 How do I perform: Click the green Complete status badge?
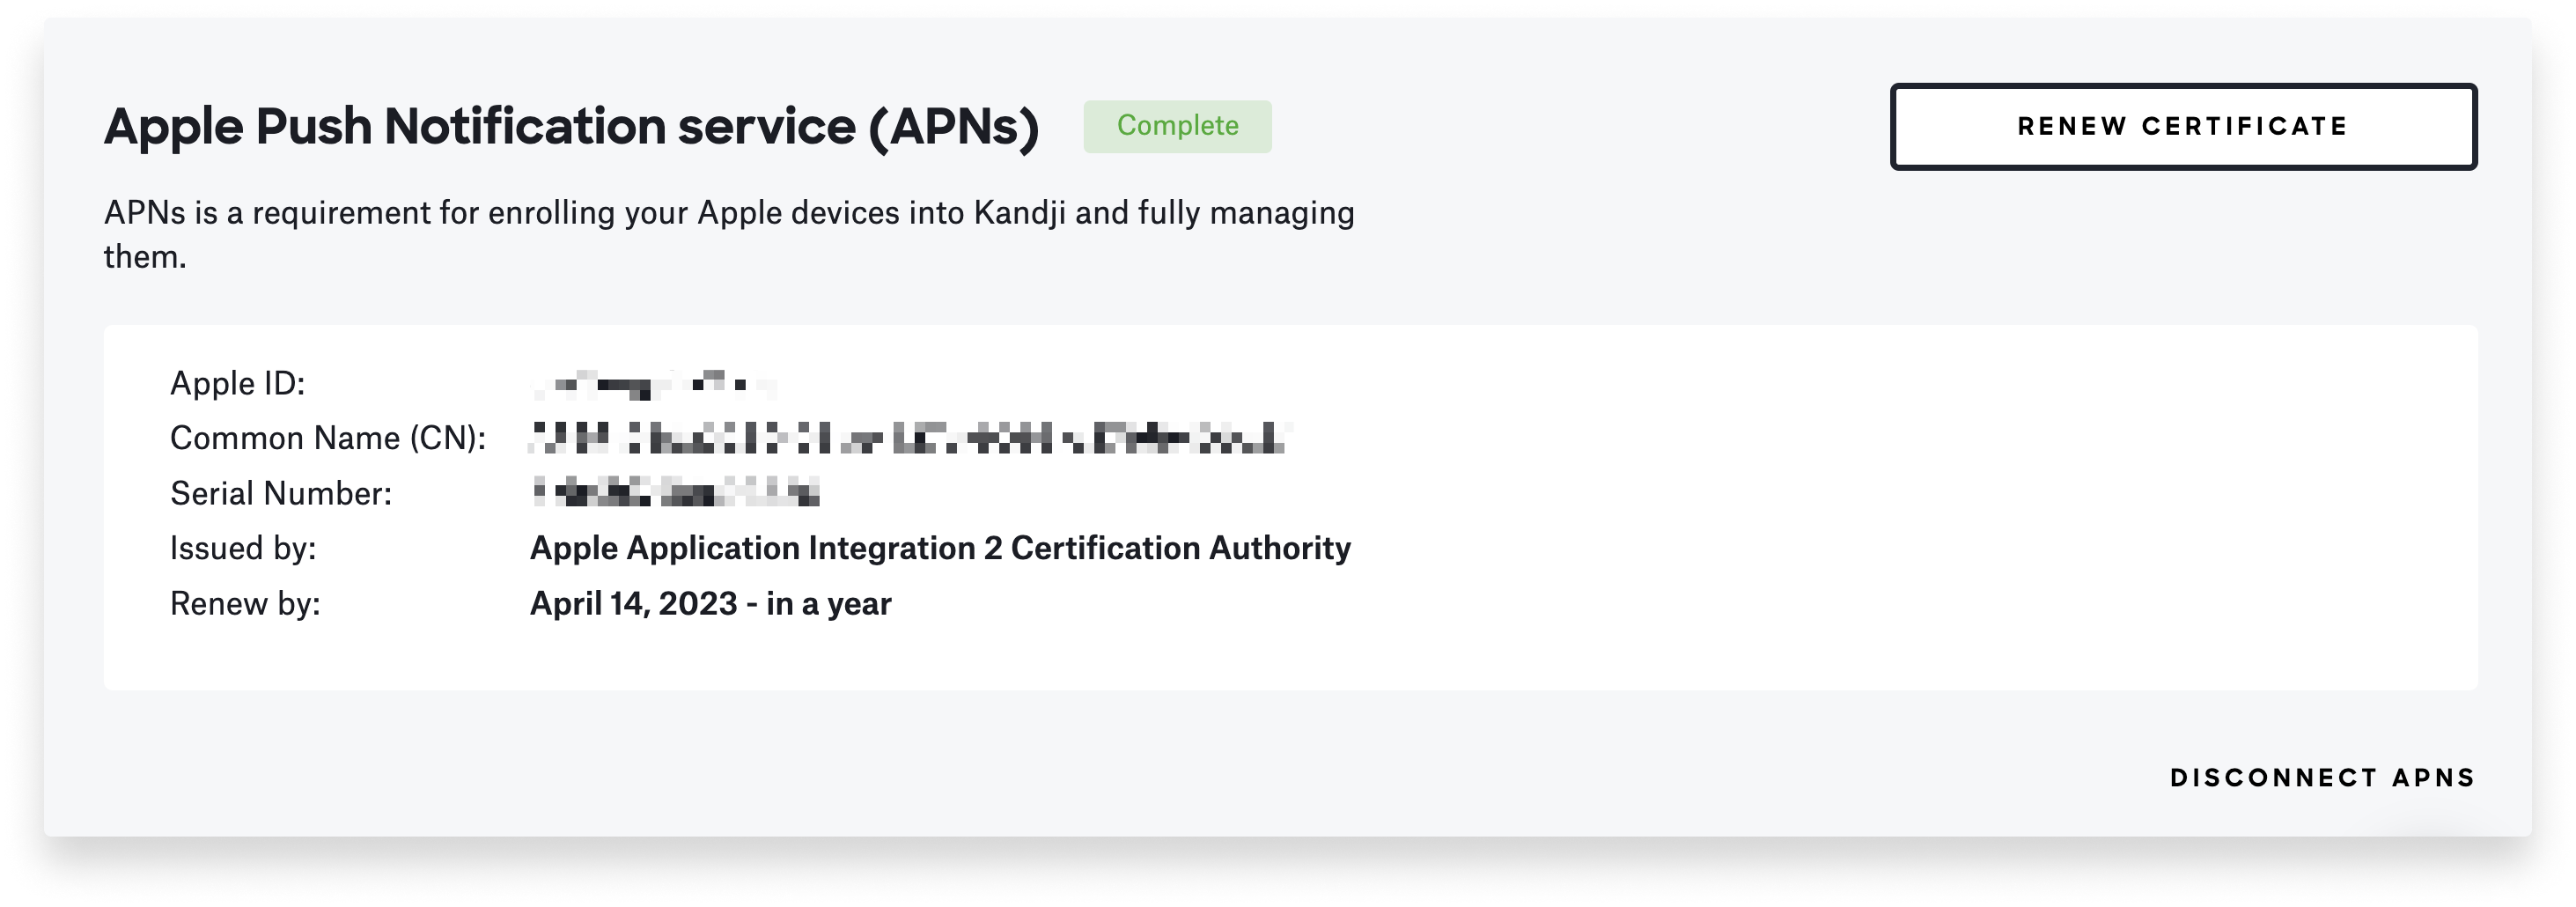pos(1177,126)
